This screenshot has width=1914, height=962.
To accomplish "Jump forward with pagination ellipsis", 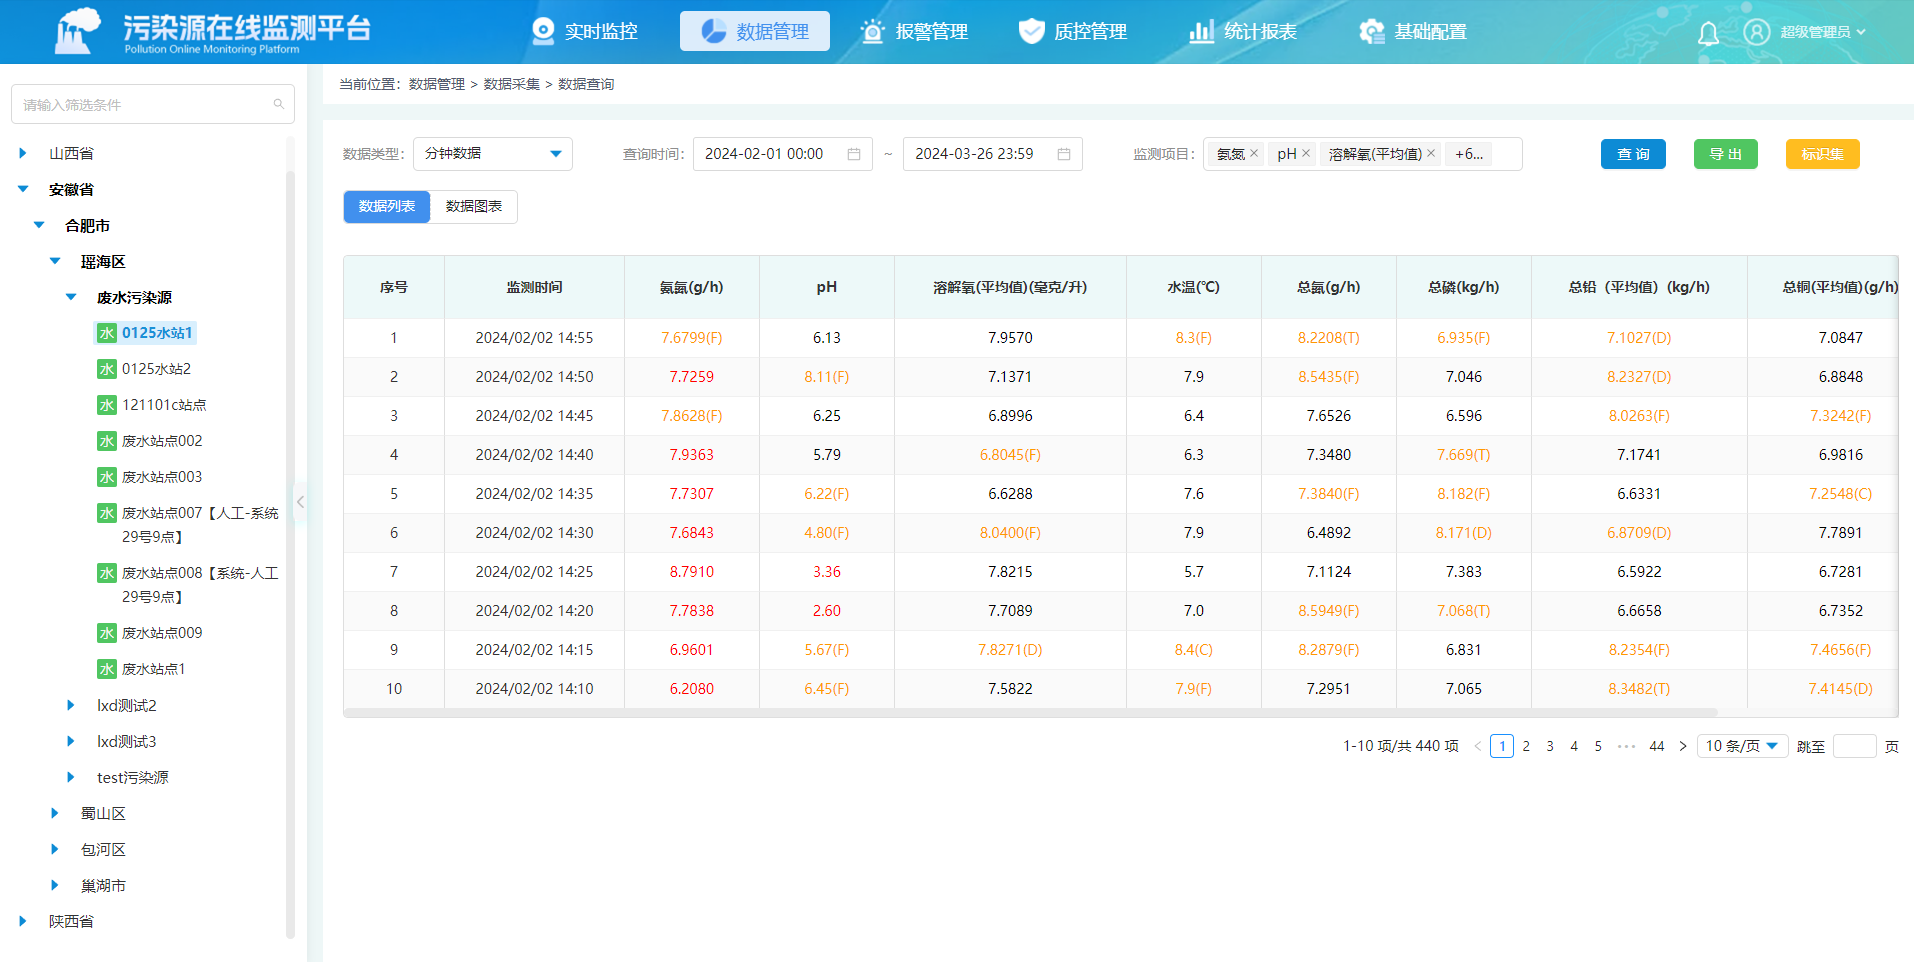I will (x=1626, y=746).
